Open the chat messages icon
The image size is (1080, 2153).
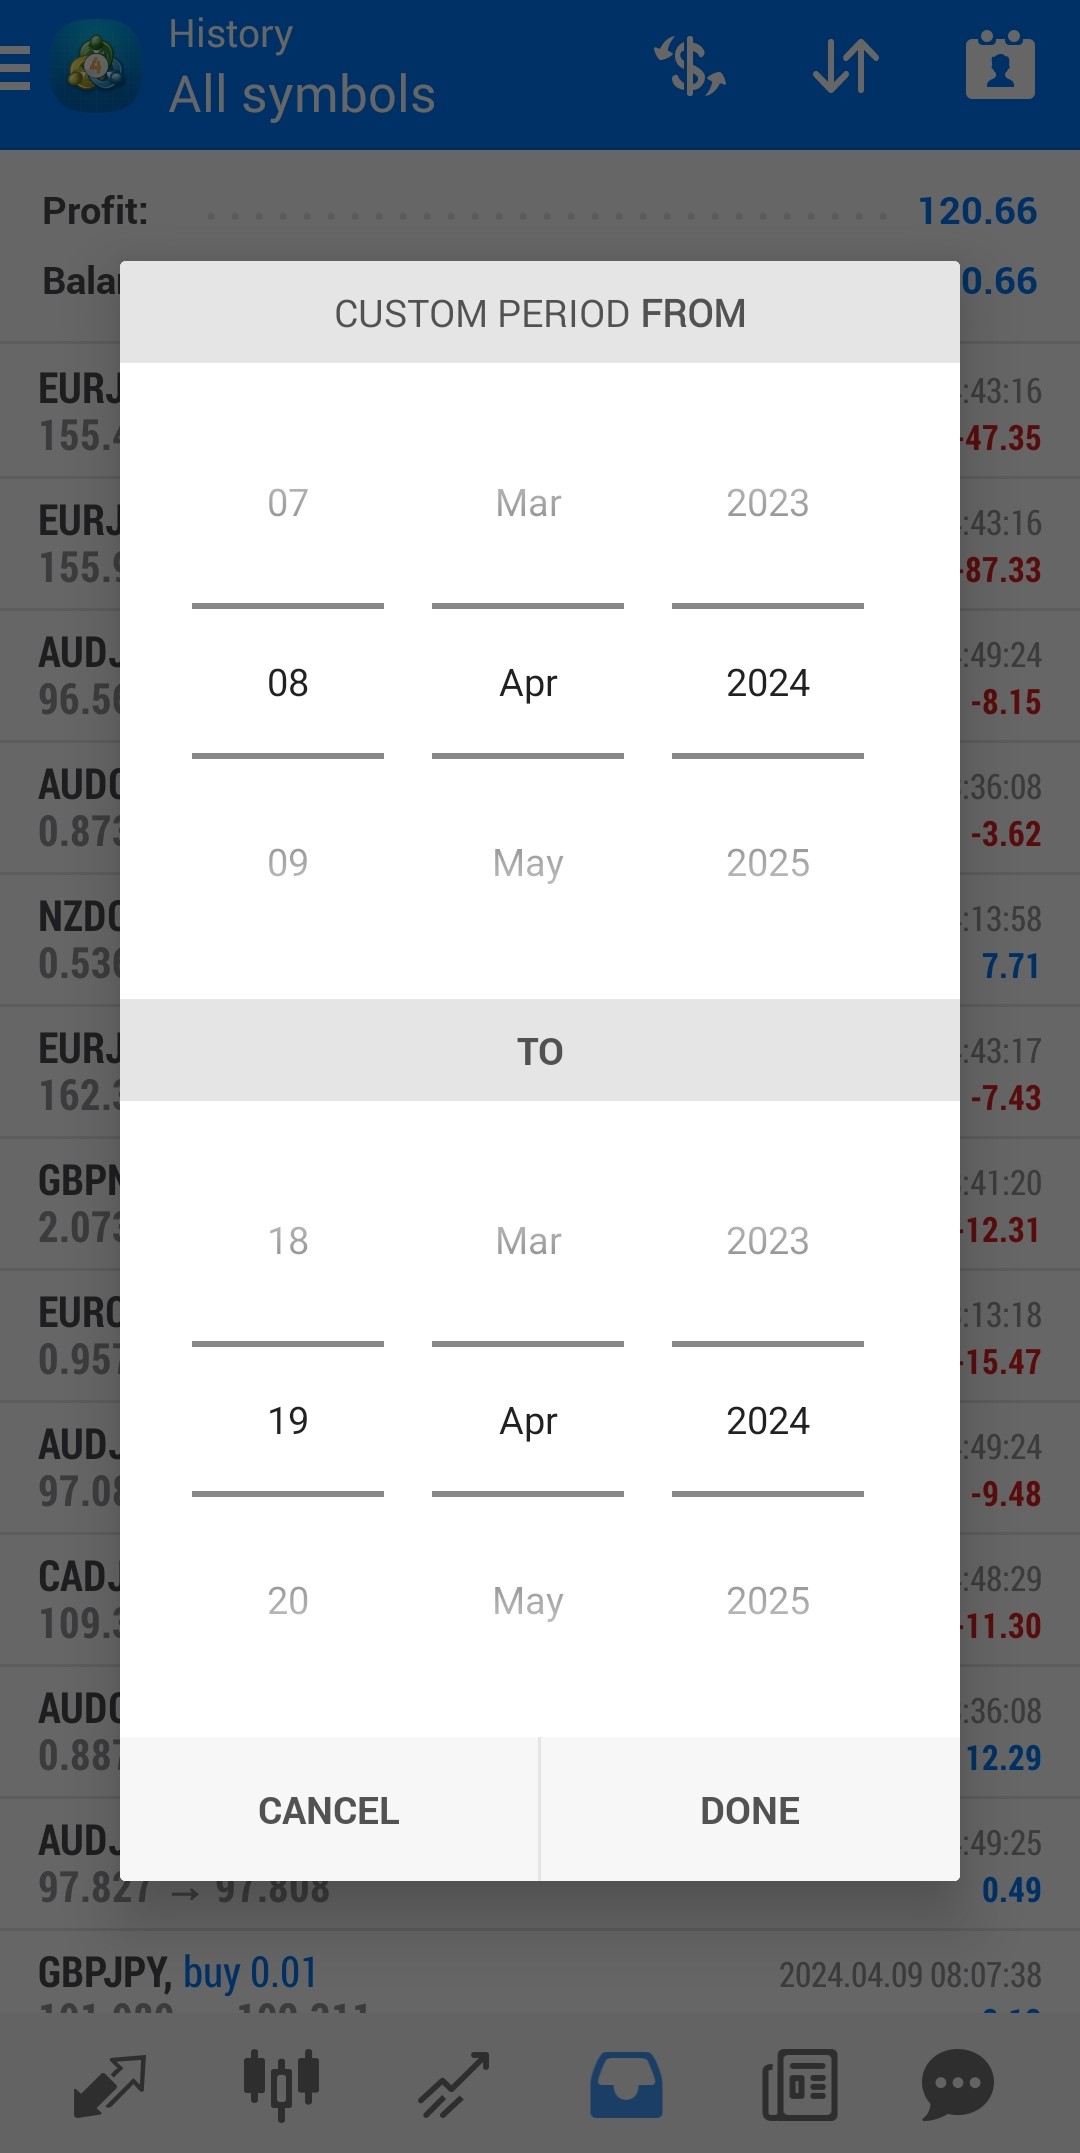click(x=957, y=2085)
